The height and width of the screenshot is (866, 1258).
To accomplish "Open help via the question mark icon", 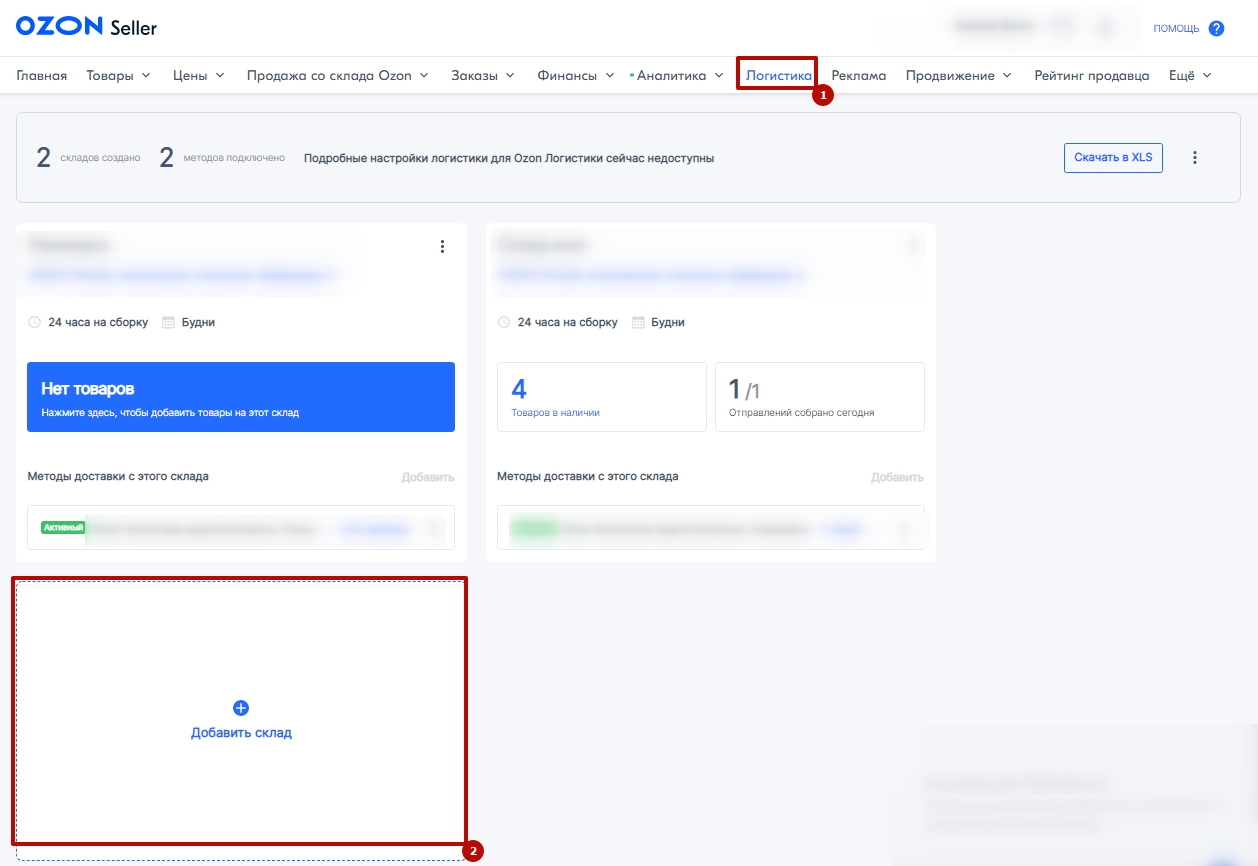I will click(1216, 28).
